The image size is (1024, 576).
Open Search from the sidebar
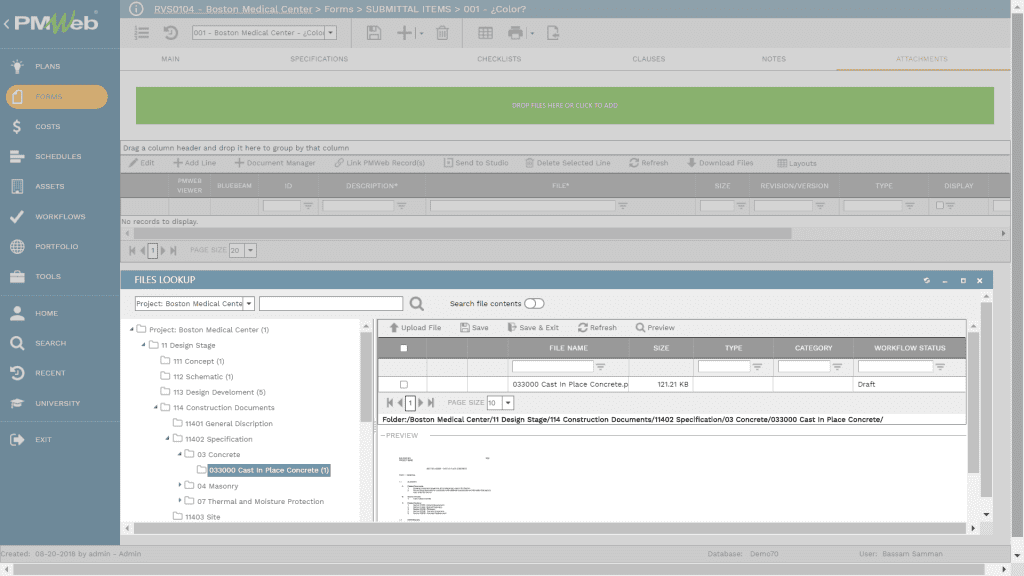pos(50,343)
